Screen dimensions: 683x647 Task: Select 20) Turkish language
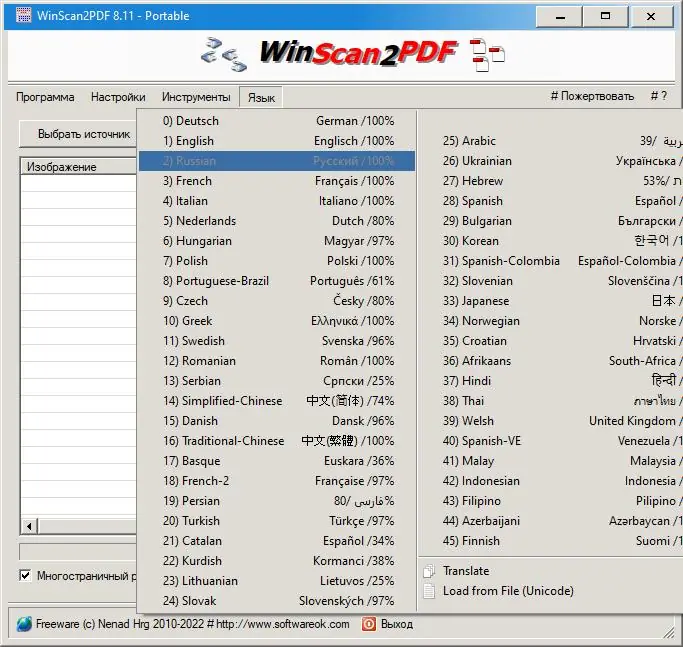tap(277, 521)
